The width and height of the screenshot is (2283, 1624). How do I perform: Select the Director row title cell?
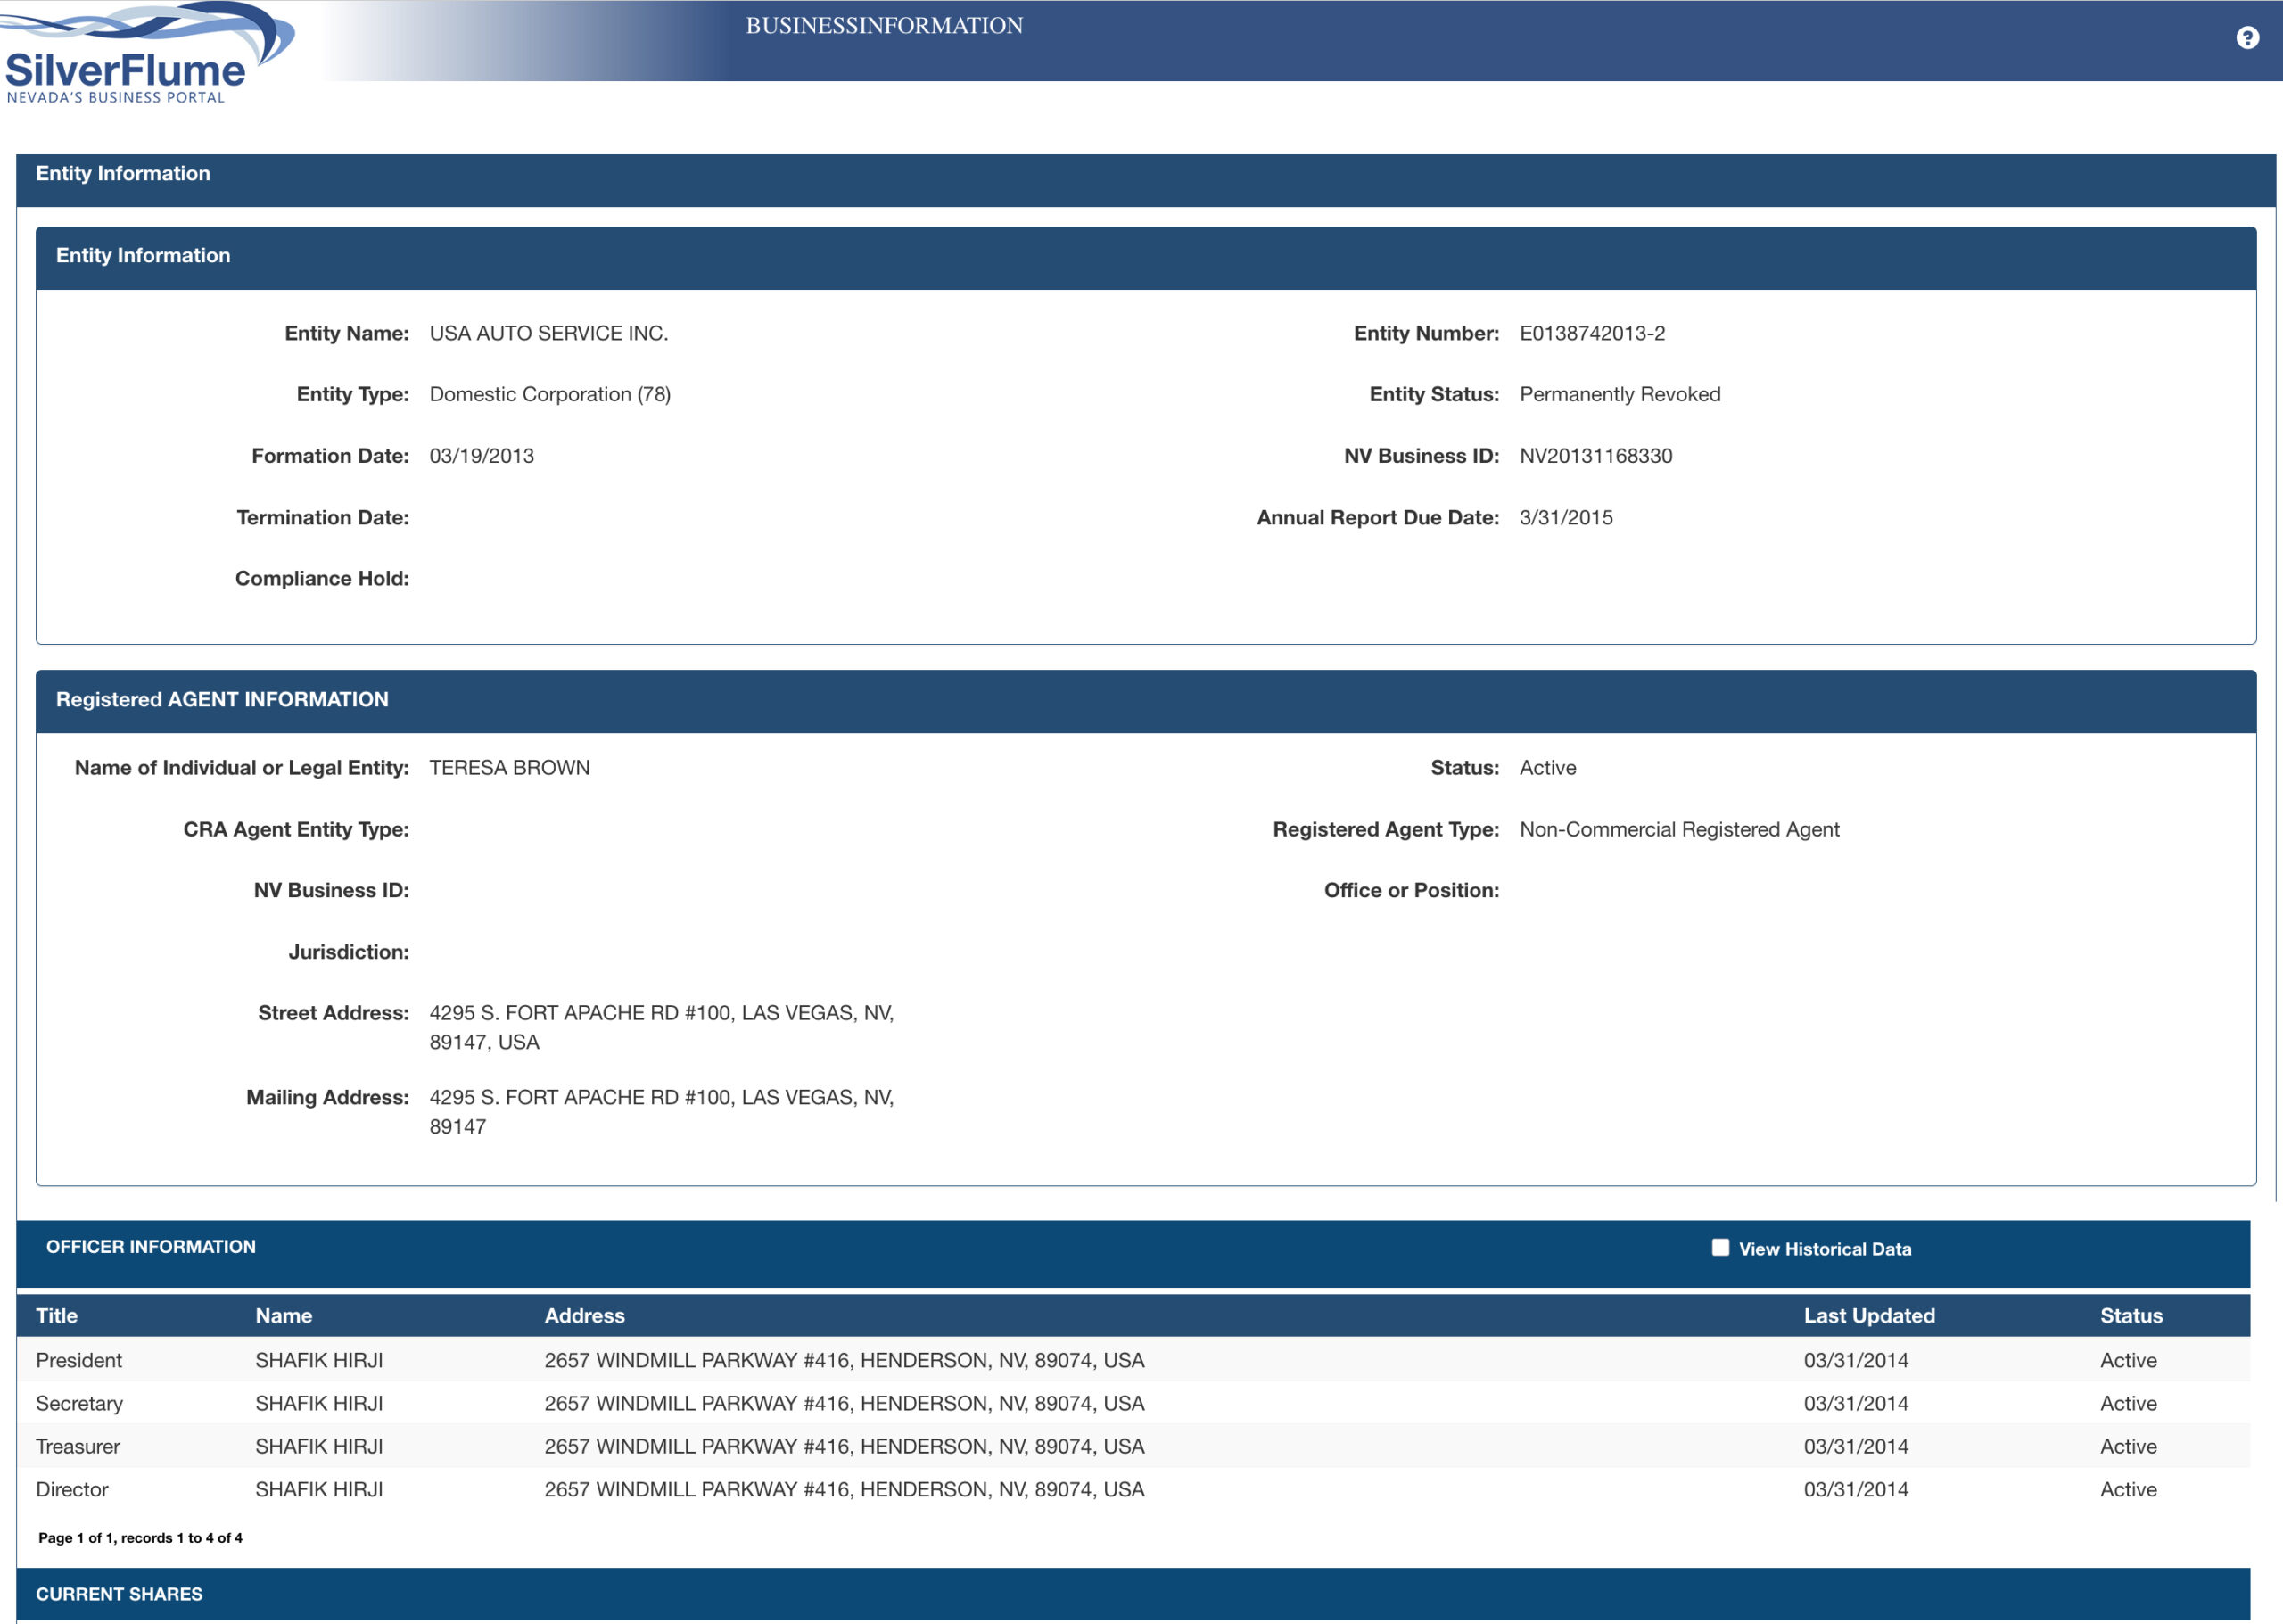point(72,1489)
